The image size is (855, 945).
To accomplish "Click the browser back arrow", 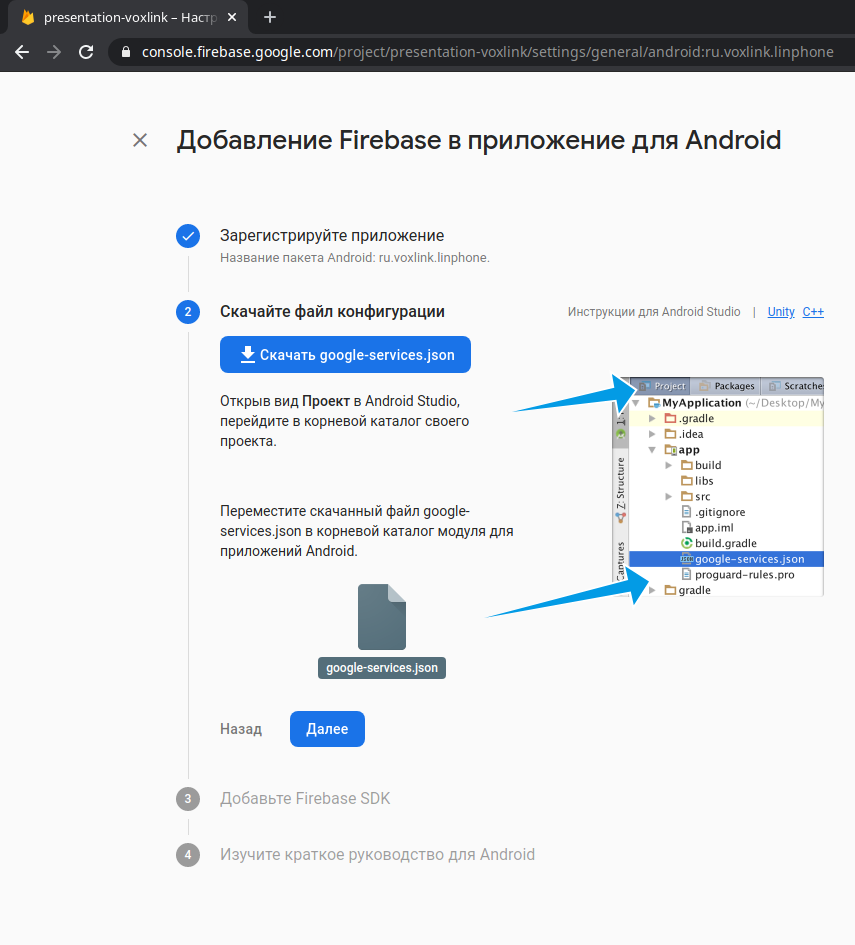I will (22, 52).
